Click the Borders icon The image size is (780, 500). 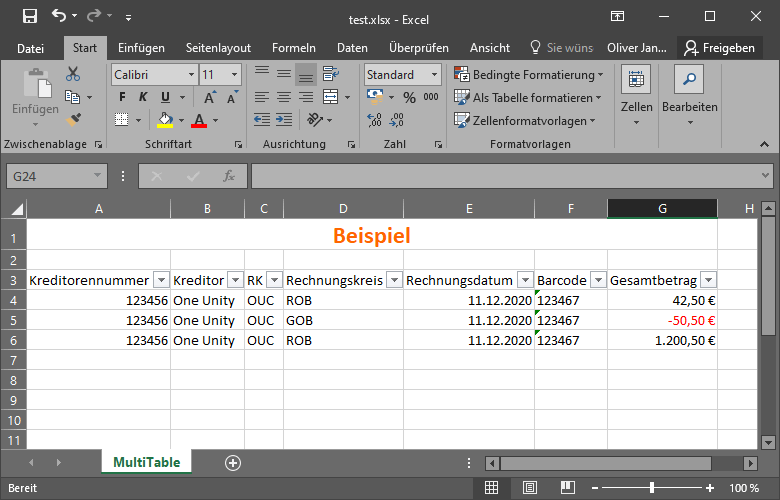click(122, 119)
